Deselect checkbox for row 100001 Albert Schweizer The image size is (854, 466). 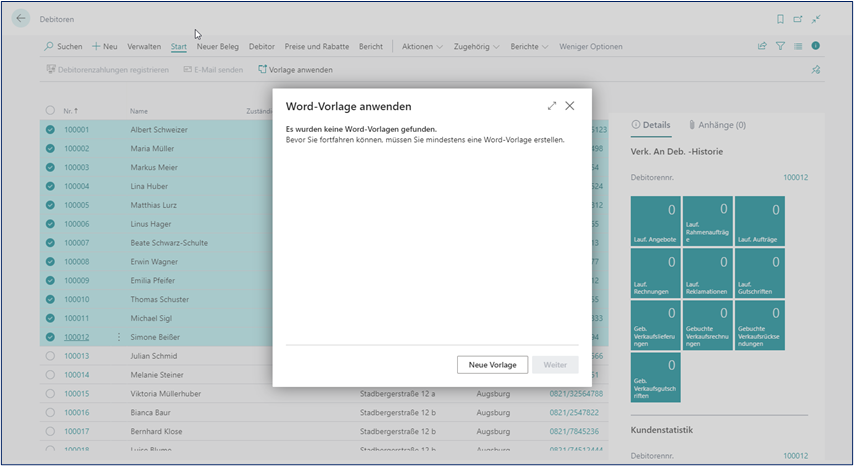click(x=50, y=130)
